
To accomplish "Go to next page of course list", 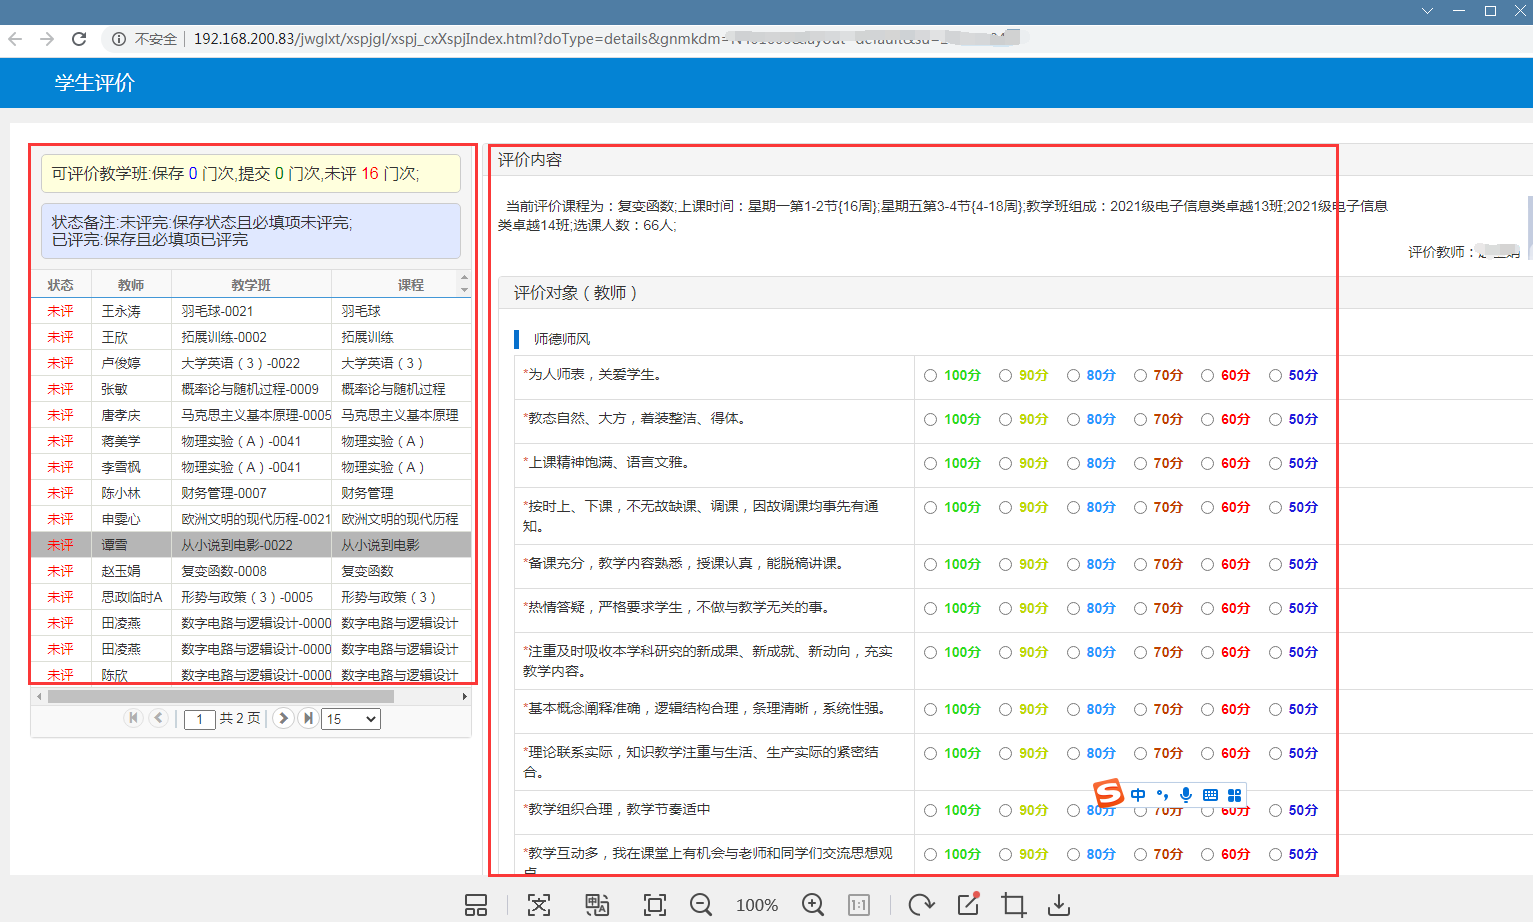I will [284, 718].
